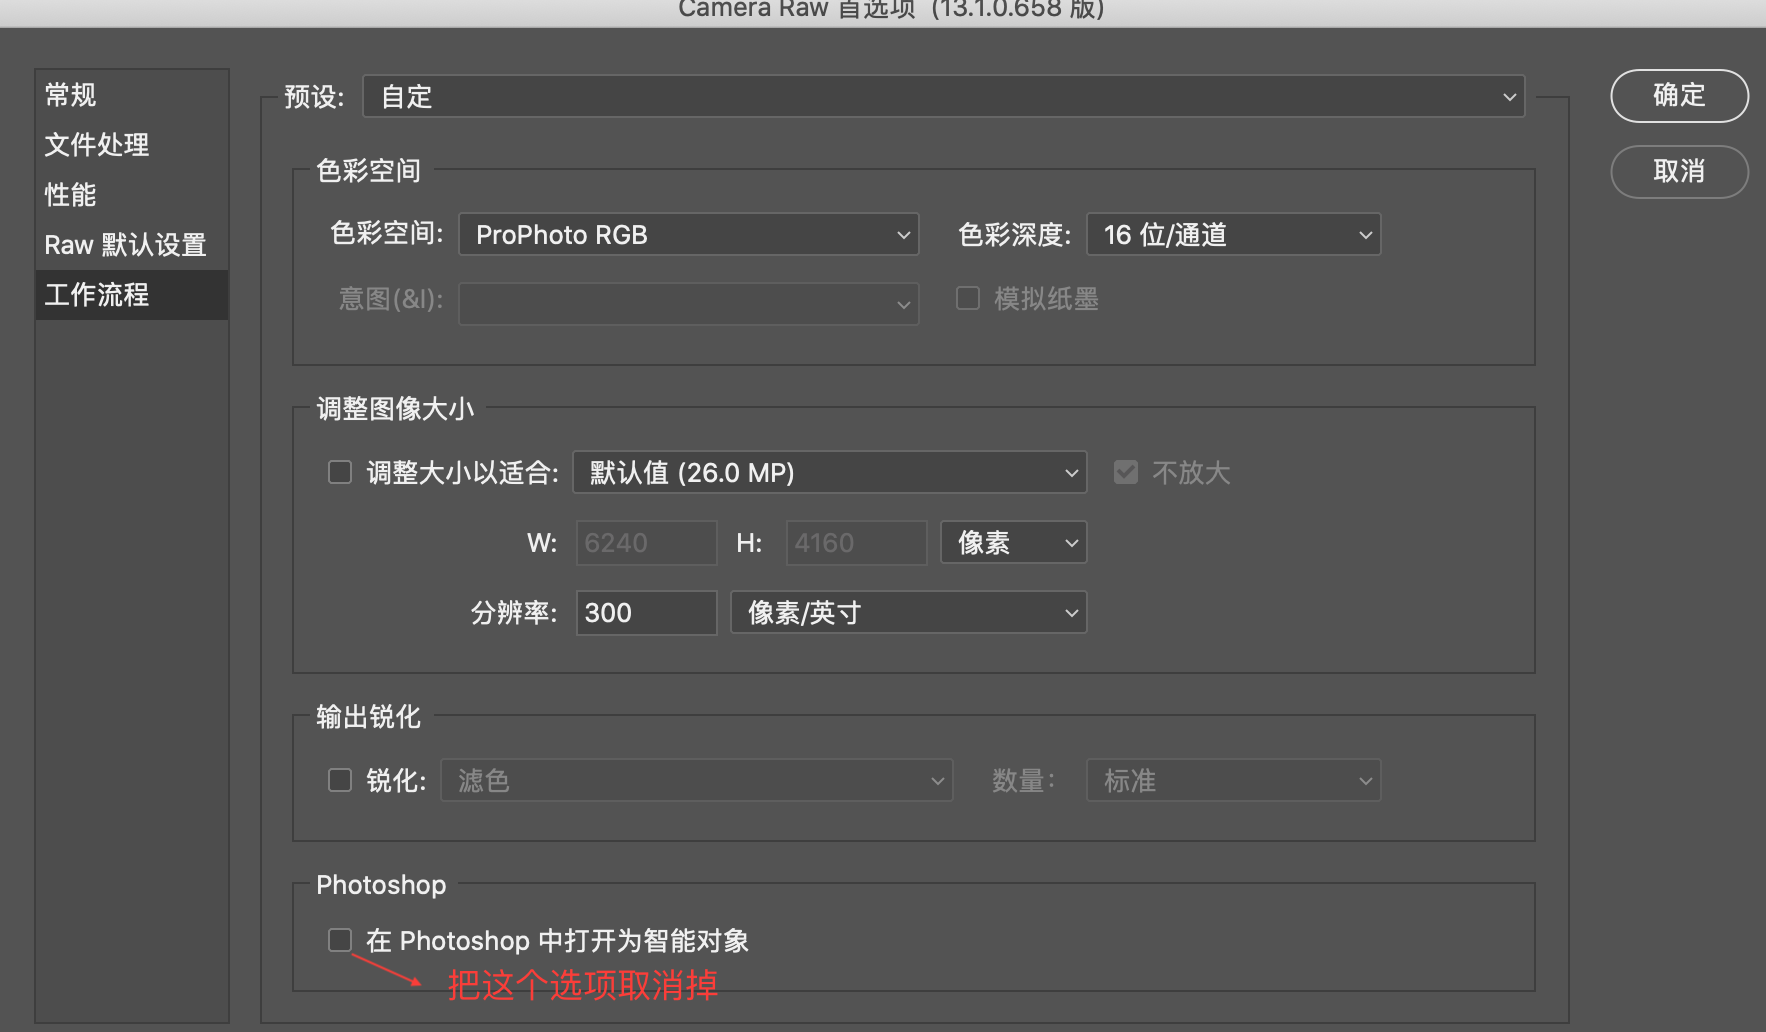Enable the 锐化 checkbox
The image size is (1766, 1032).
point(340,780)
